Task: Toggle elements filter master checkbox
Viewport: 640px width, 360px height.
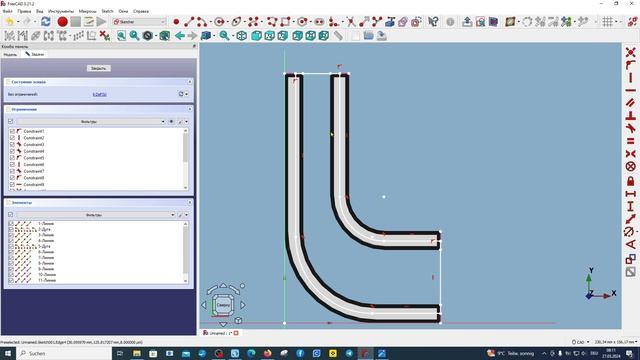Action: click(11, 215)
